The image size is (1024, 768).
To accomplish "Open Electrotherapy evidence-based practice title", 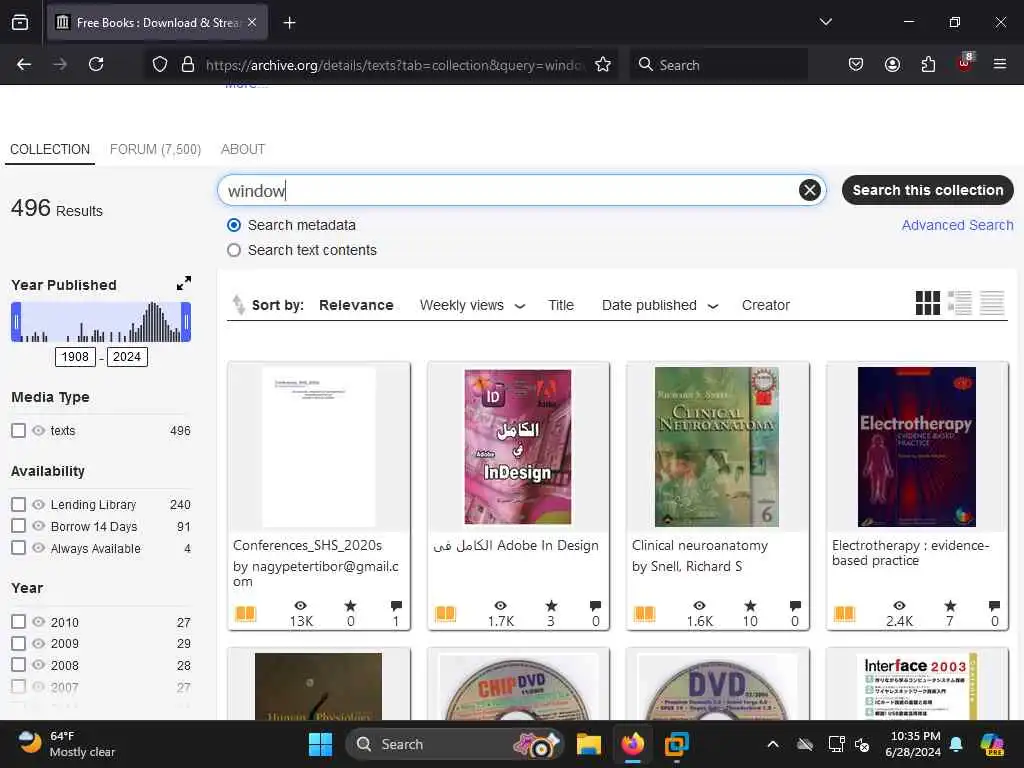I will (x=910, y=552).
